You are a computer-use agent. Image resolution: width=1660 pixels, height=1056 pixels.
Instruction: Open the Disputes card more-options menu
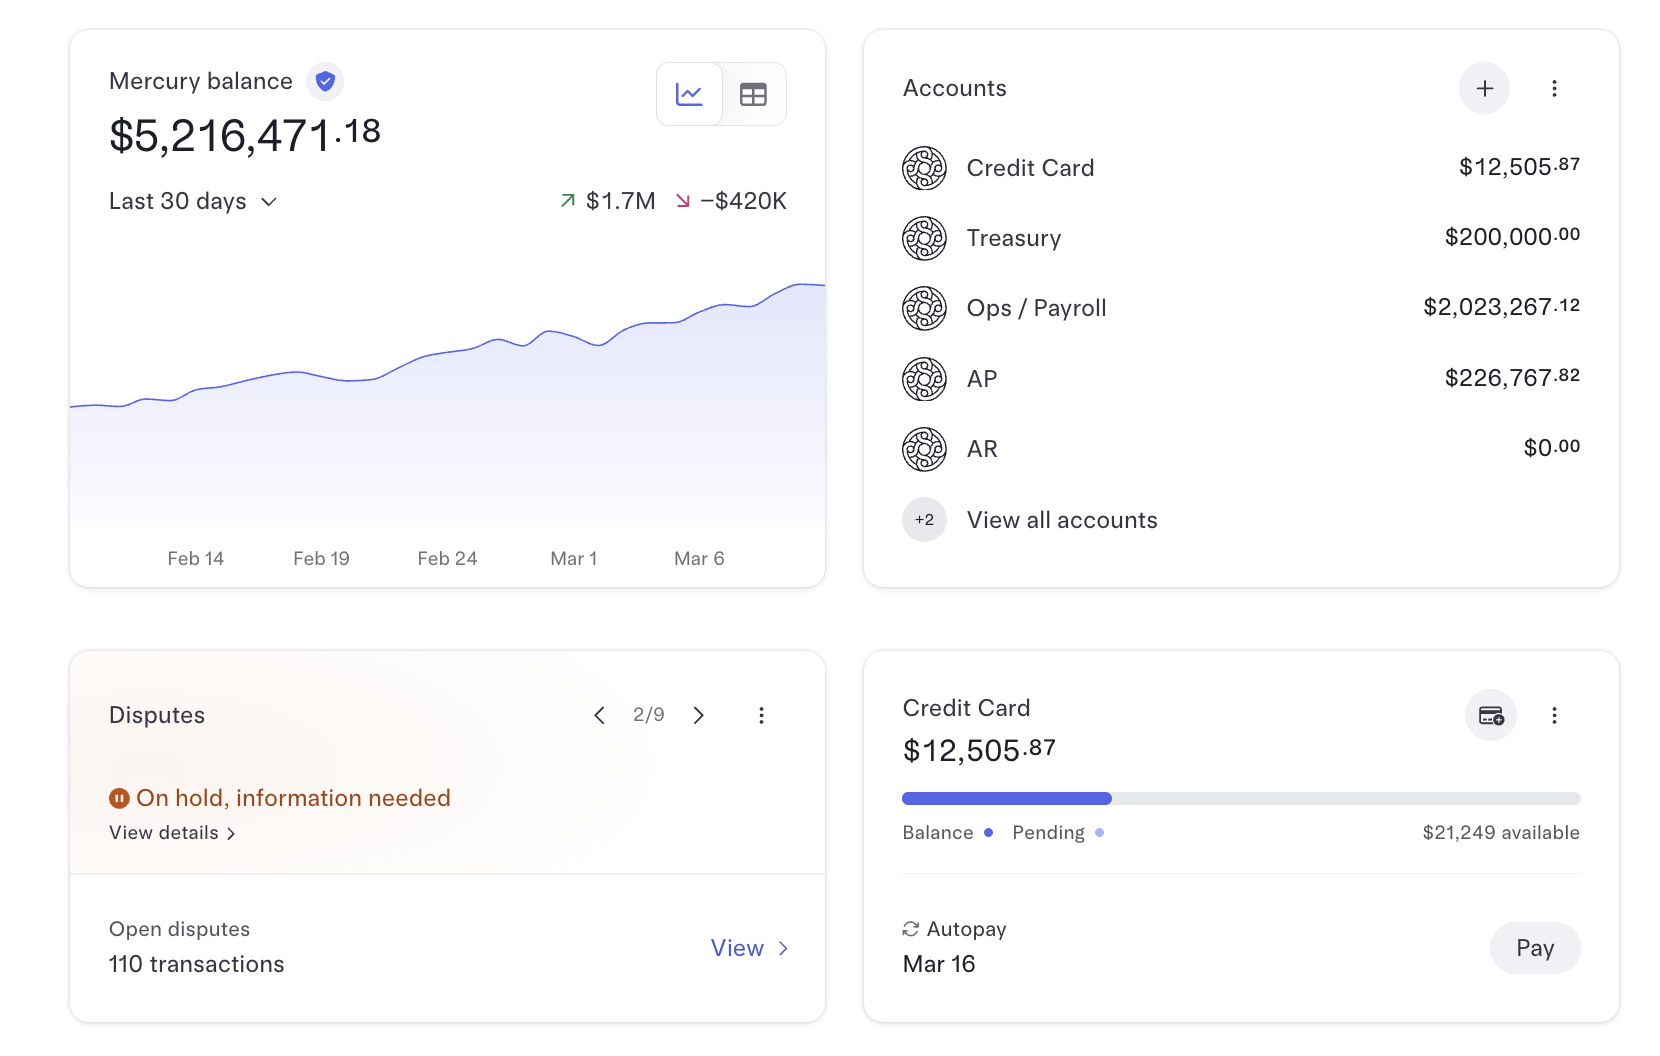pyautogui.click(x=761, y=715)
